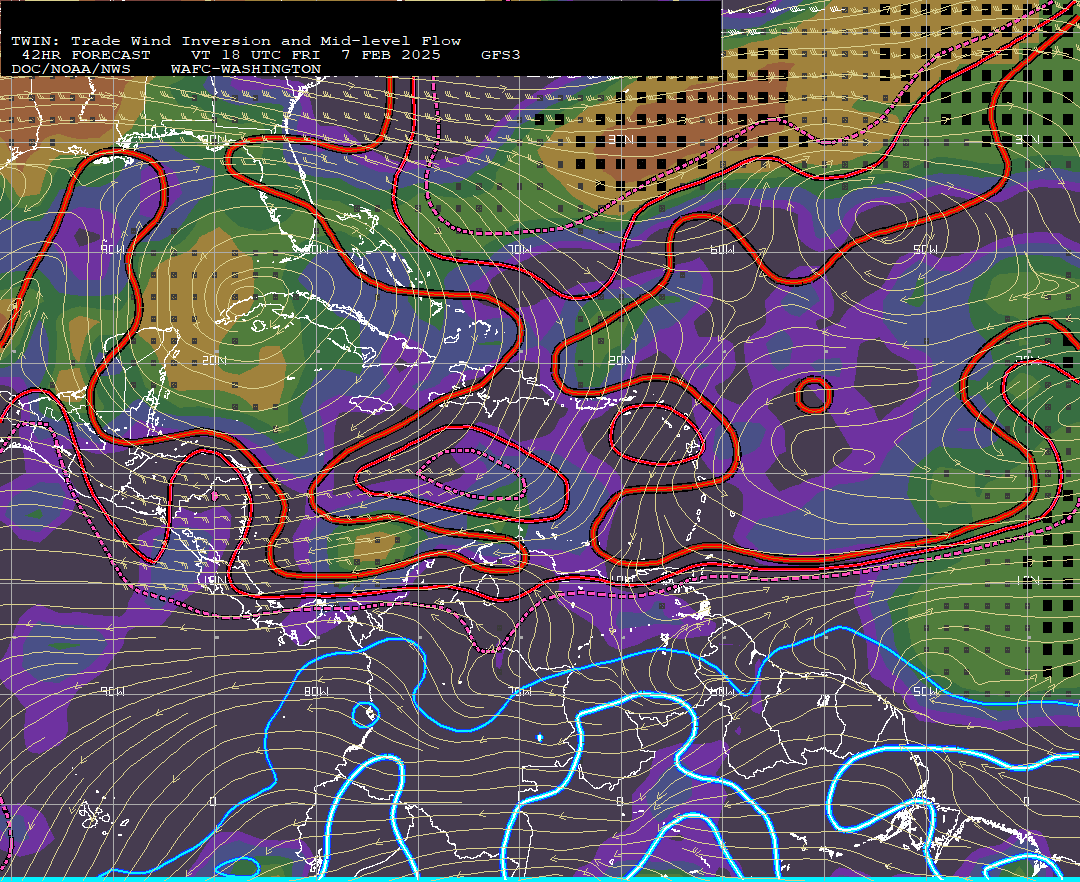Click the 90W label in the Gulf of Mexico
Viewport: 1080px width, 882px height.
pos(112,250)
